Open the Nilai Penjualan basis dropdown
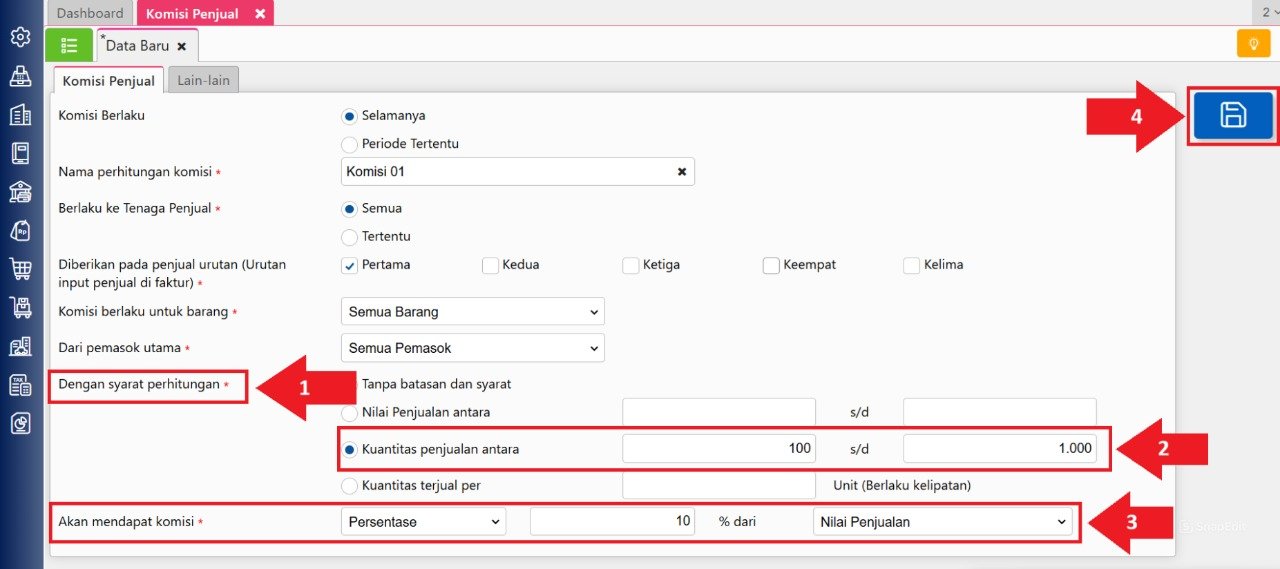 coord(942,521)
